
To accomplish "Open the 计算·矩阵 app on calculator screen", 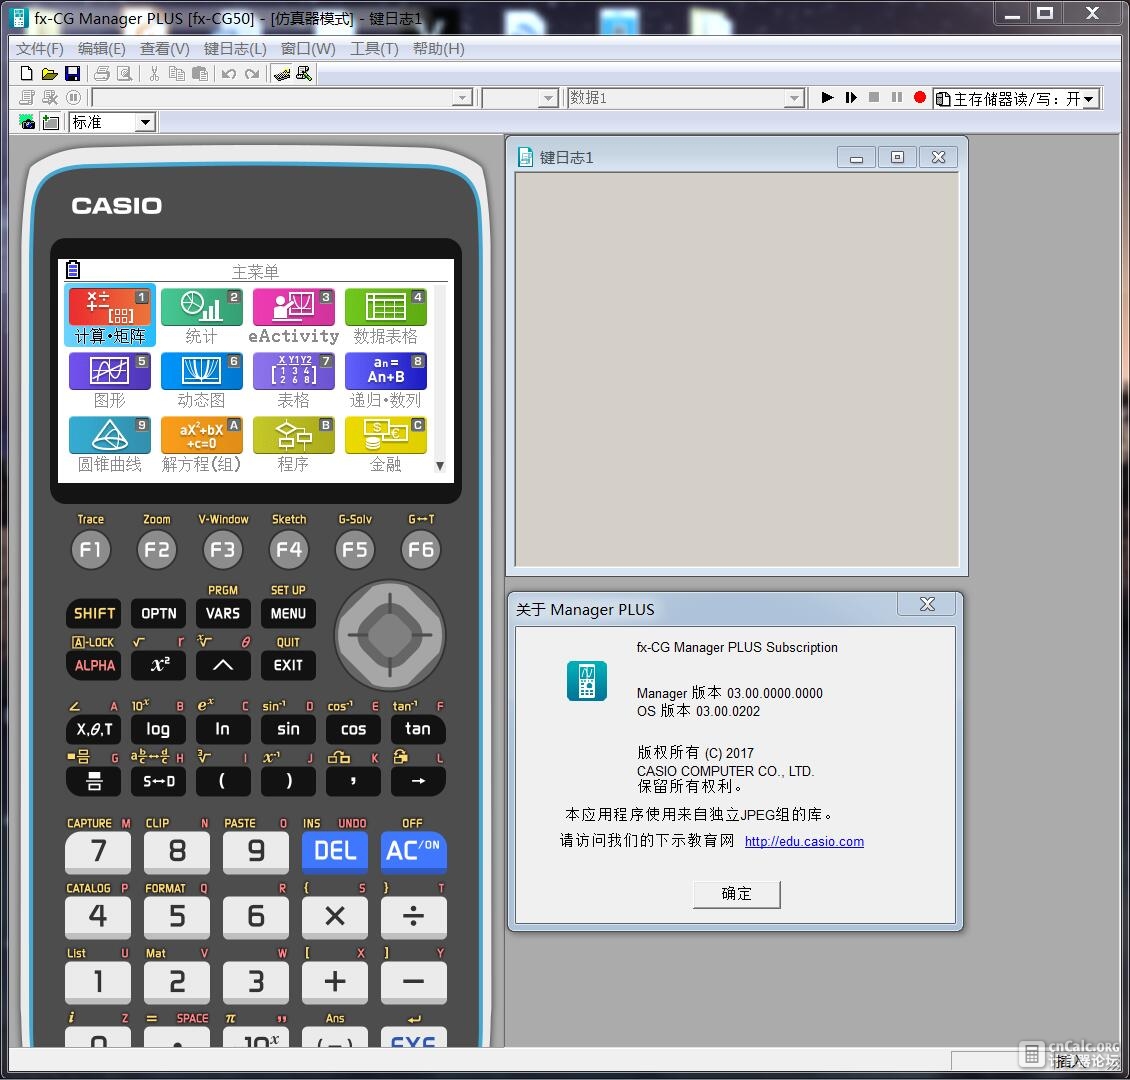I will pyautogui.click(x=110, y=316).
